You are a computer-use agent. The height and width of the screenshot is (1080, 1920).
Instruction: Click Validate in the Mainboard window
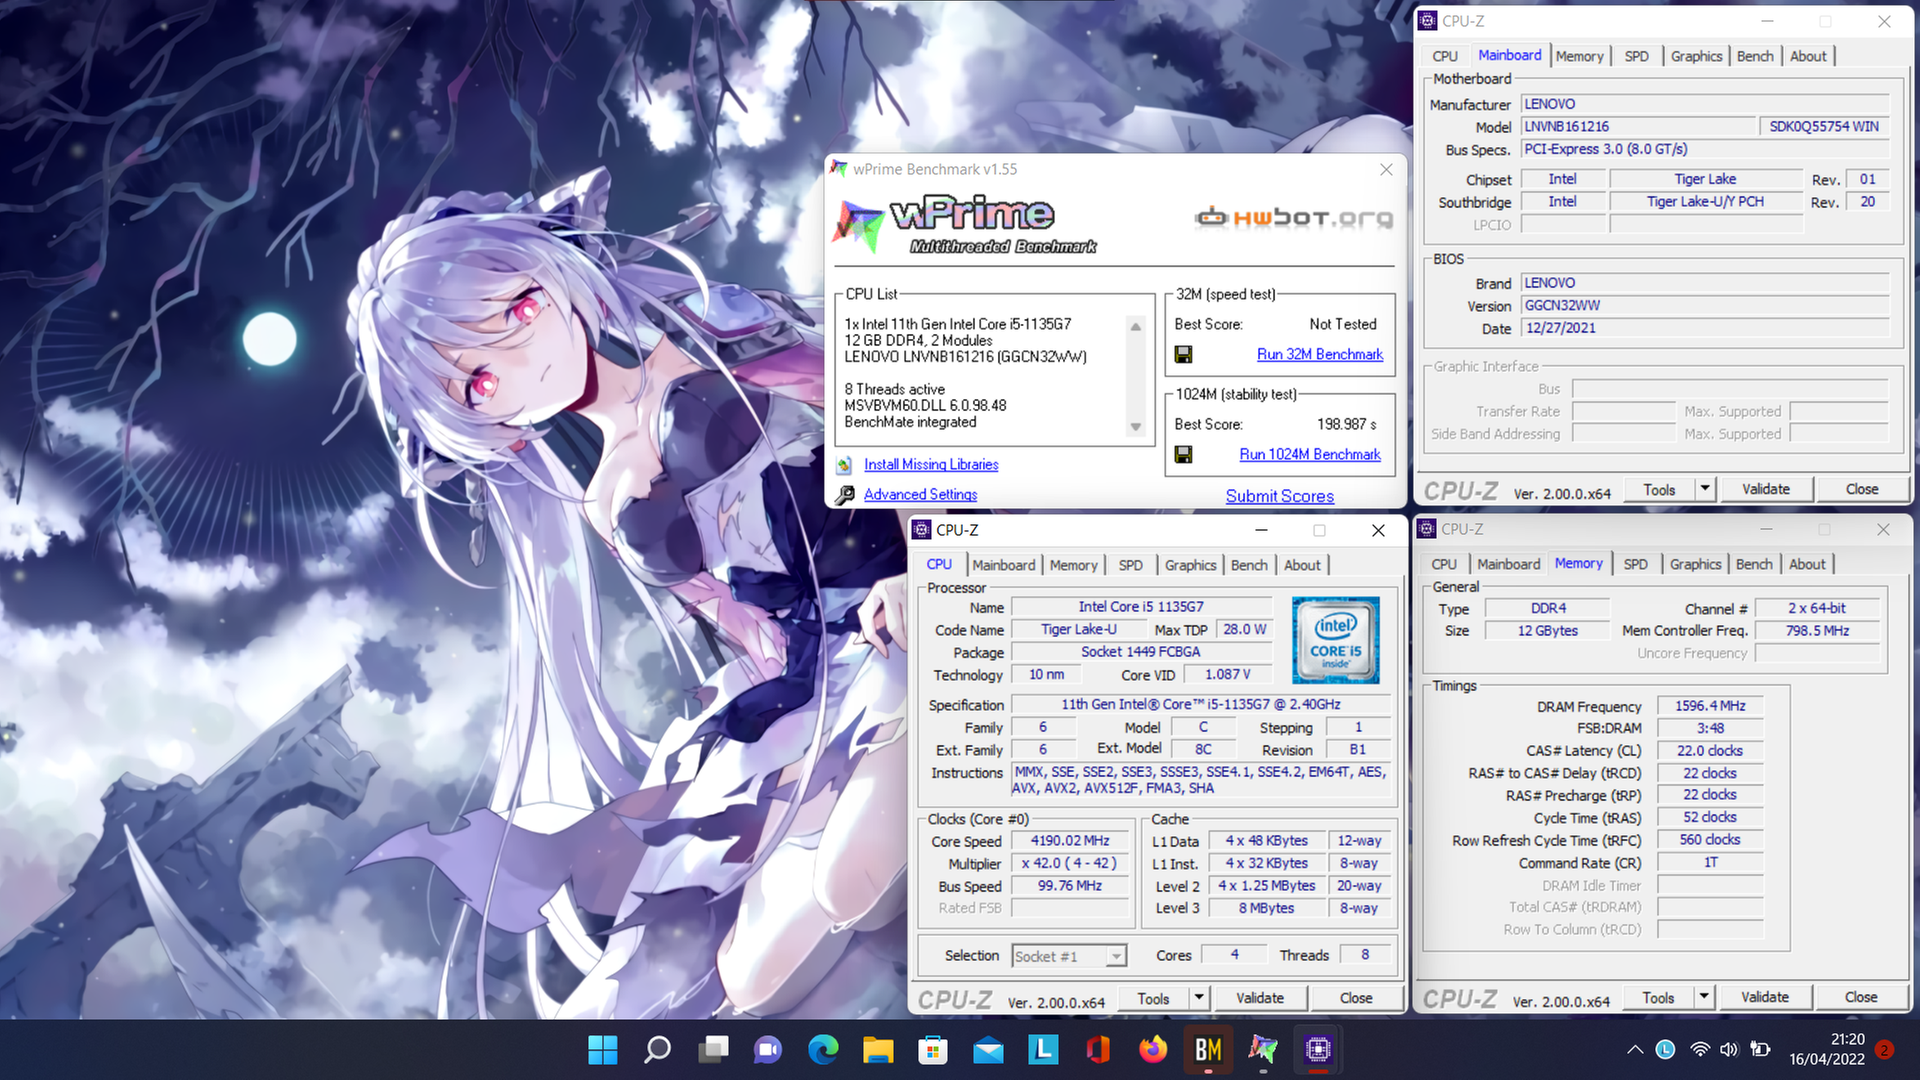(1766, 489)
